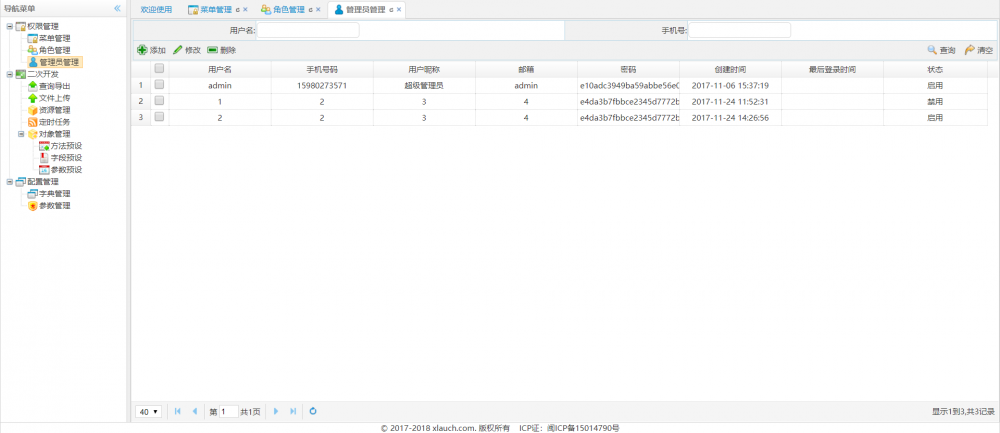
Task: Sort by 手机号码 column header
Action: (x=322, y=69)
